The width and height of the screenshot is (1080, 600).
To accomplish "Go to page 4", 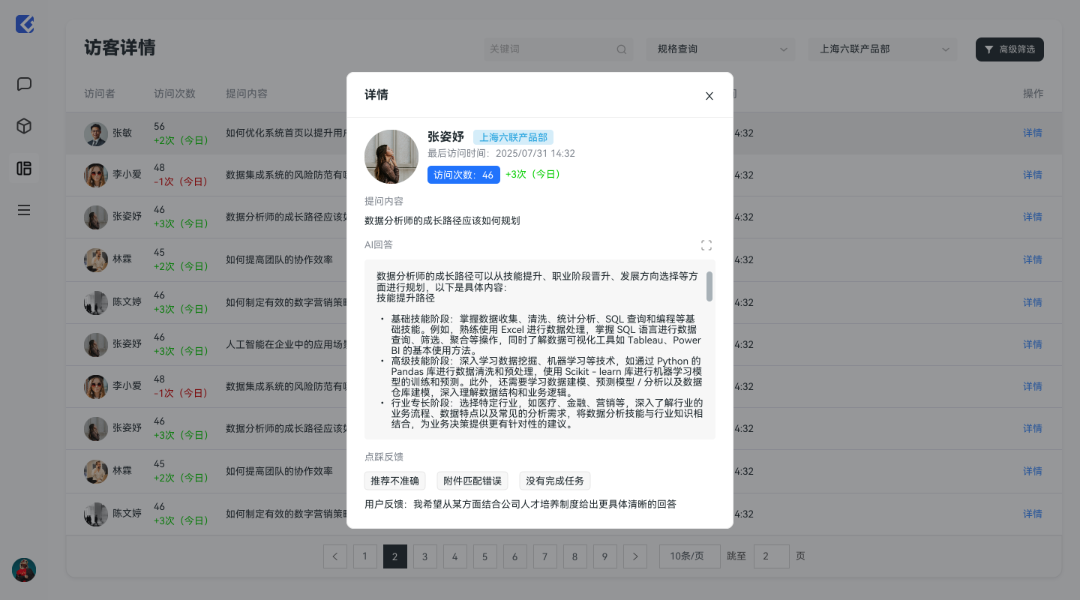I will [455, 557].
